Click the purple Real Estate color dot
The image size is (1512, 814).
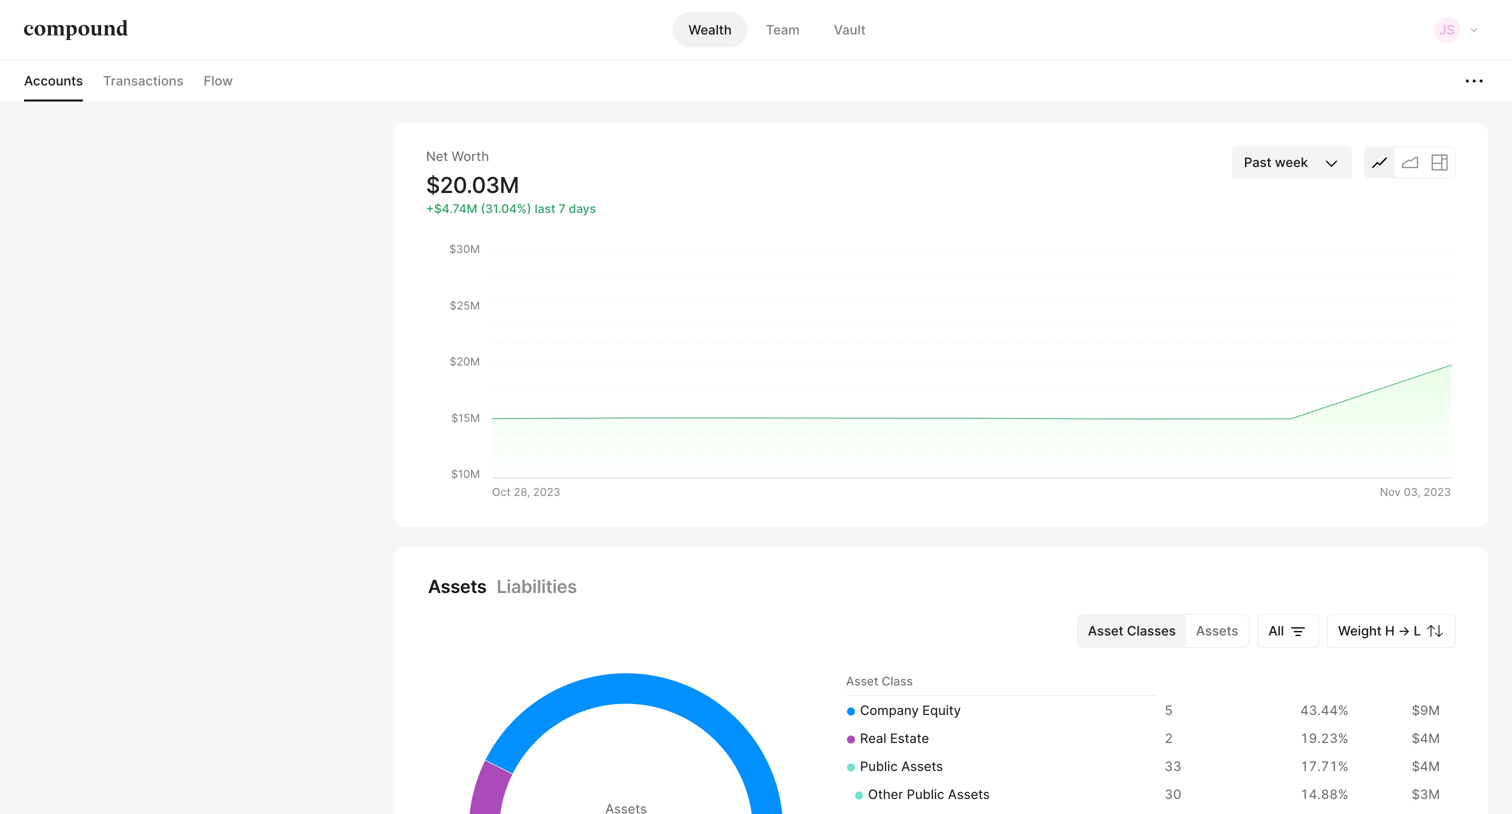(x=851, y=740)
